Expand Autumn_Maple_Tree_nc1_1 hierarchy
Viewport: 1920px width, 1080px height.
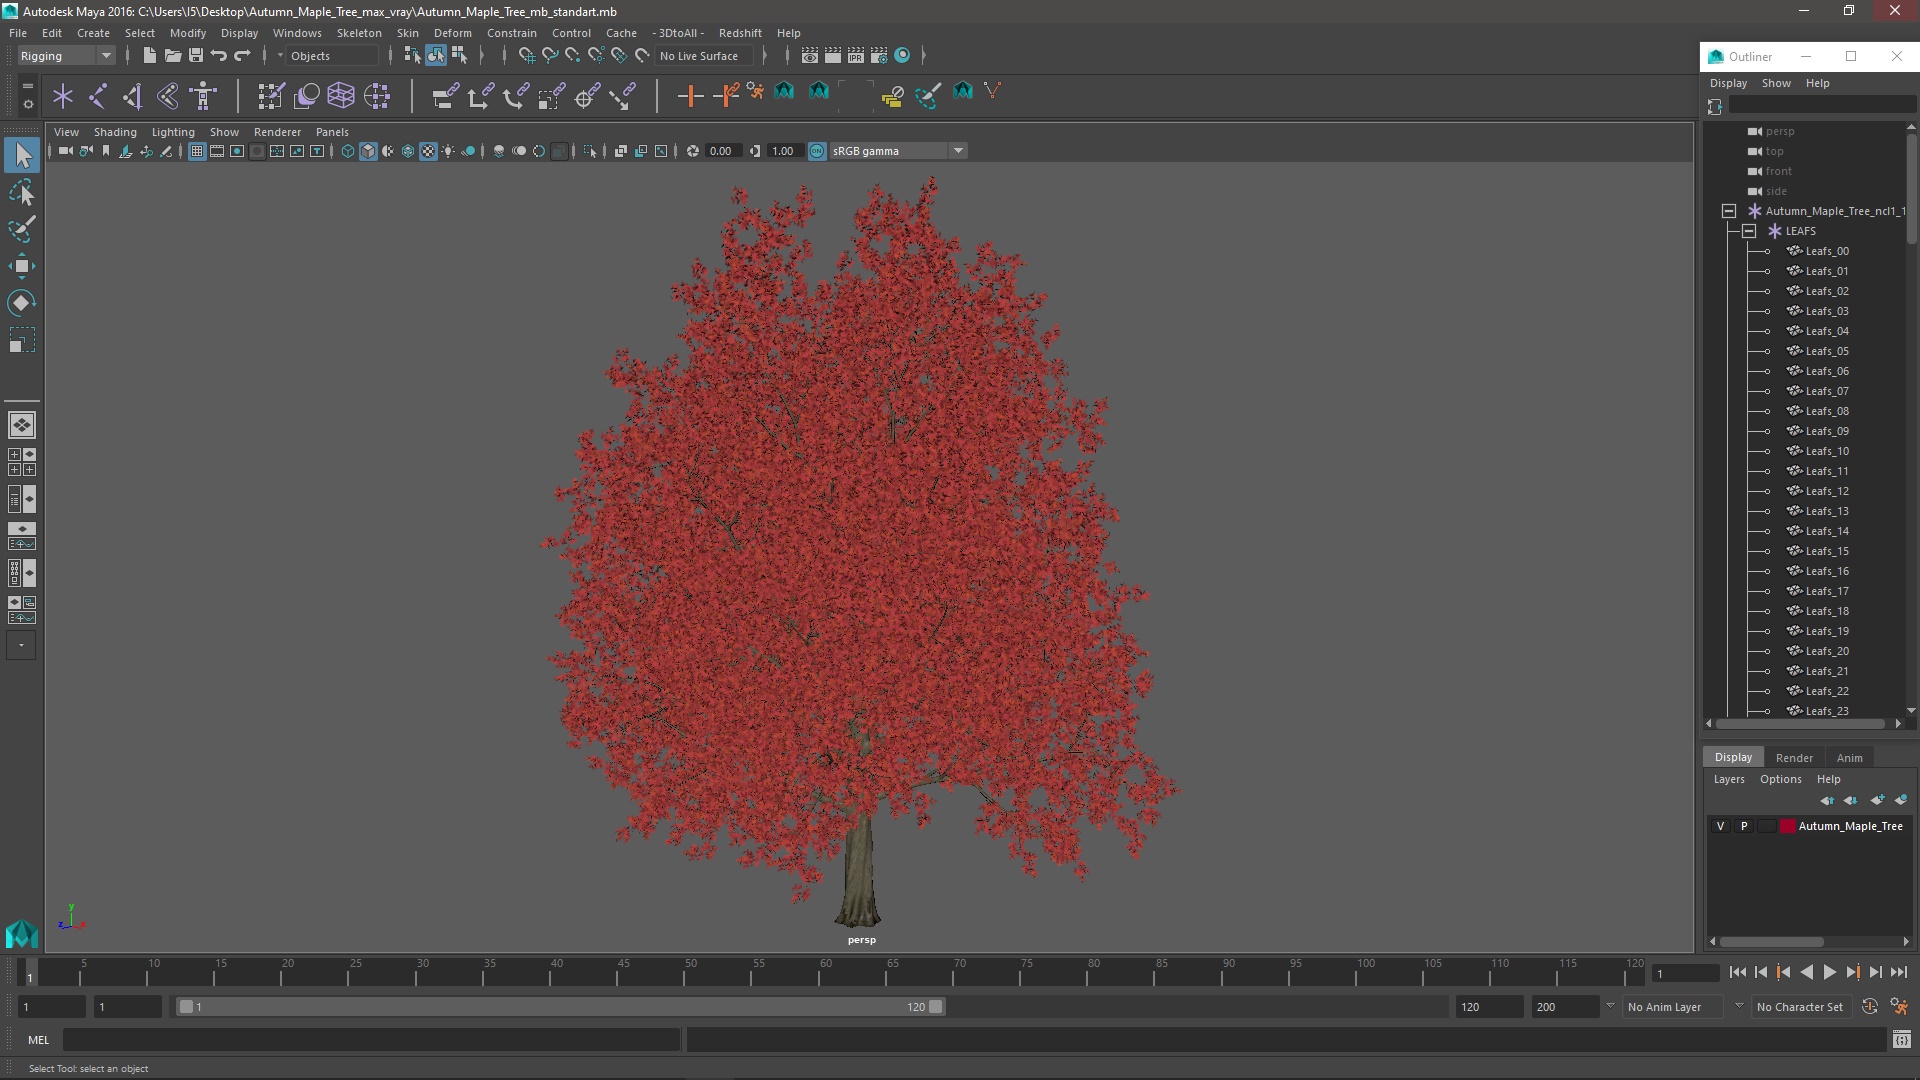[x=1727, y=210]
